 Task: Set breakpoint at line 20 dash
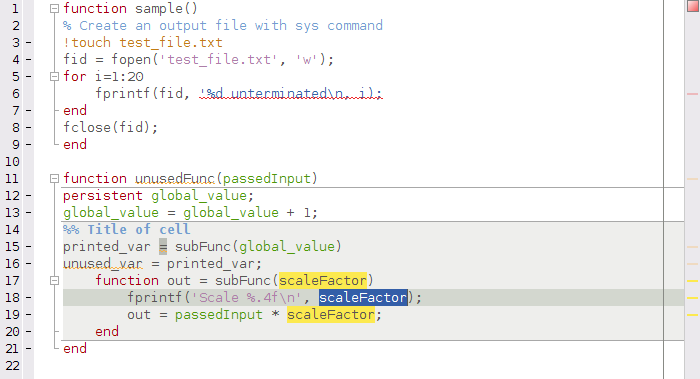(x=29, y=331)
